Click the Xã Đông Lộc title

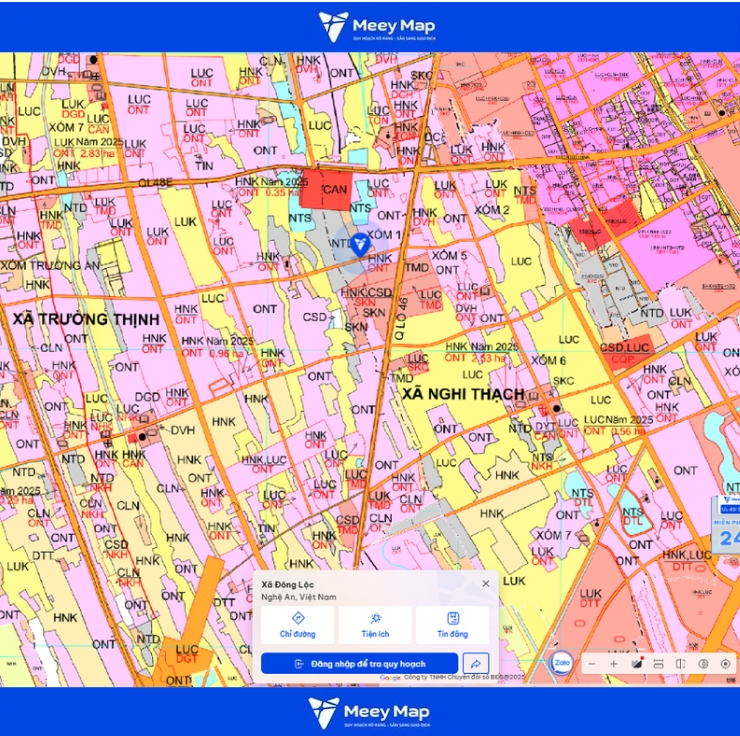coord(287,585)
